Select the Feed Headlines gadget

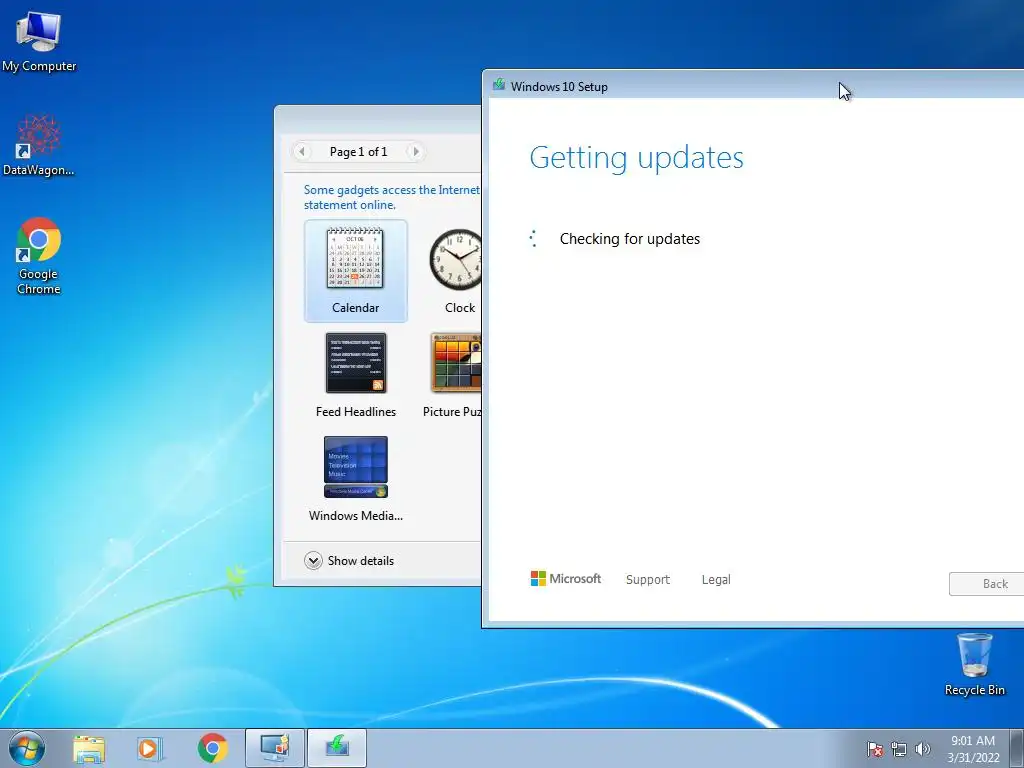coord(355,376)
